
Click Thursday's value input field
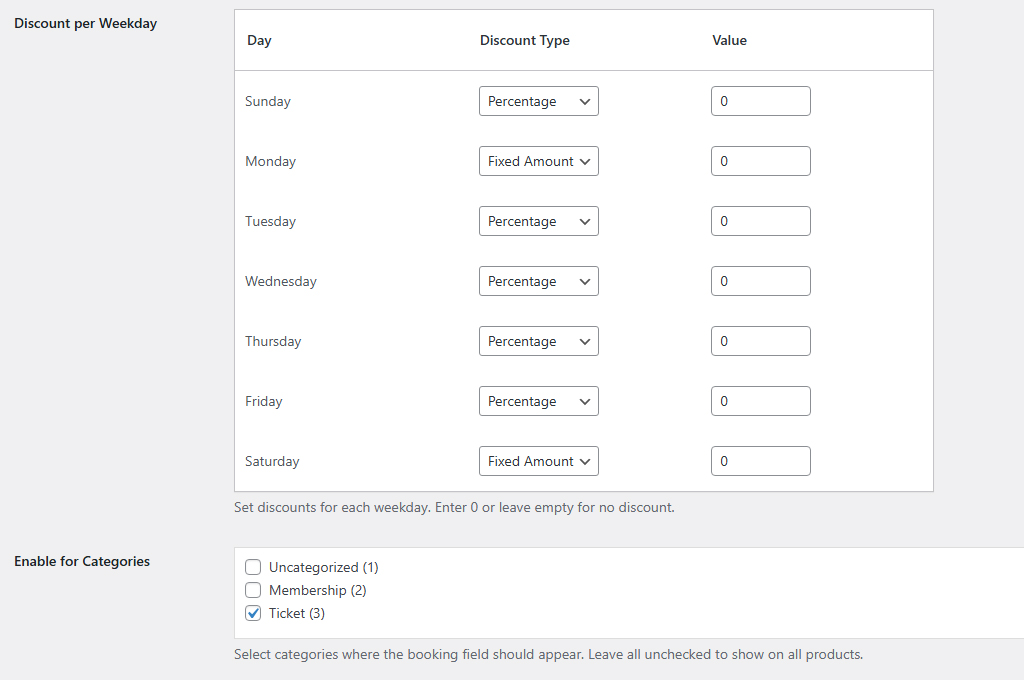pyautogui.click(x=760, y=341)
